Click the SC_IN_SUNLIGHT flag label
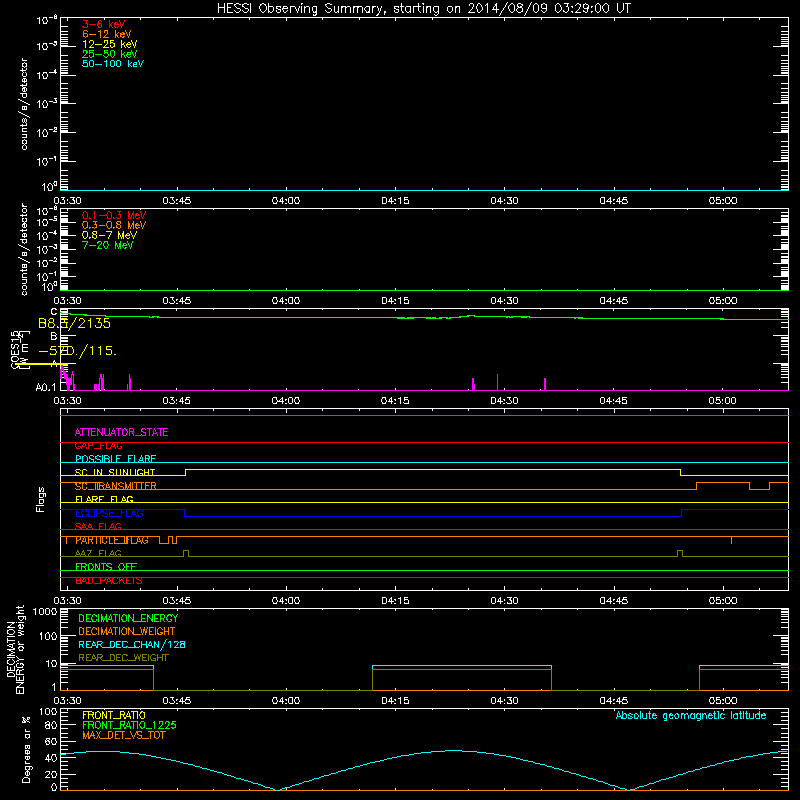The width and height of the screenshot is (800, 800). [x=115, y=472]
